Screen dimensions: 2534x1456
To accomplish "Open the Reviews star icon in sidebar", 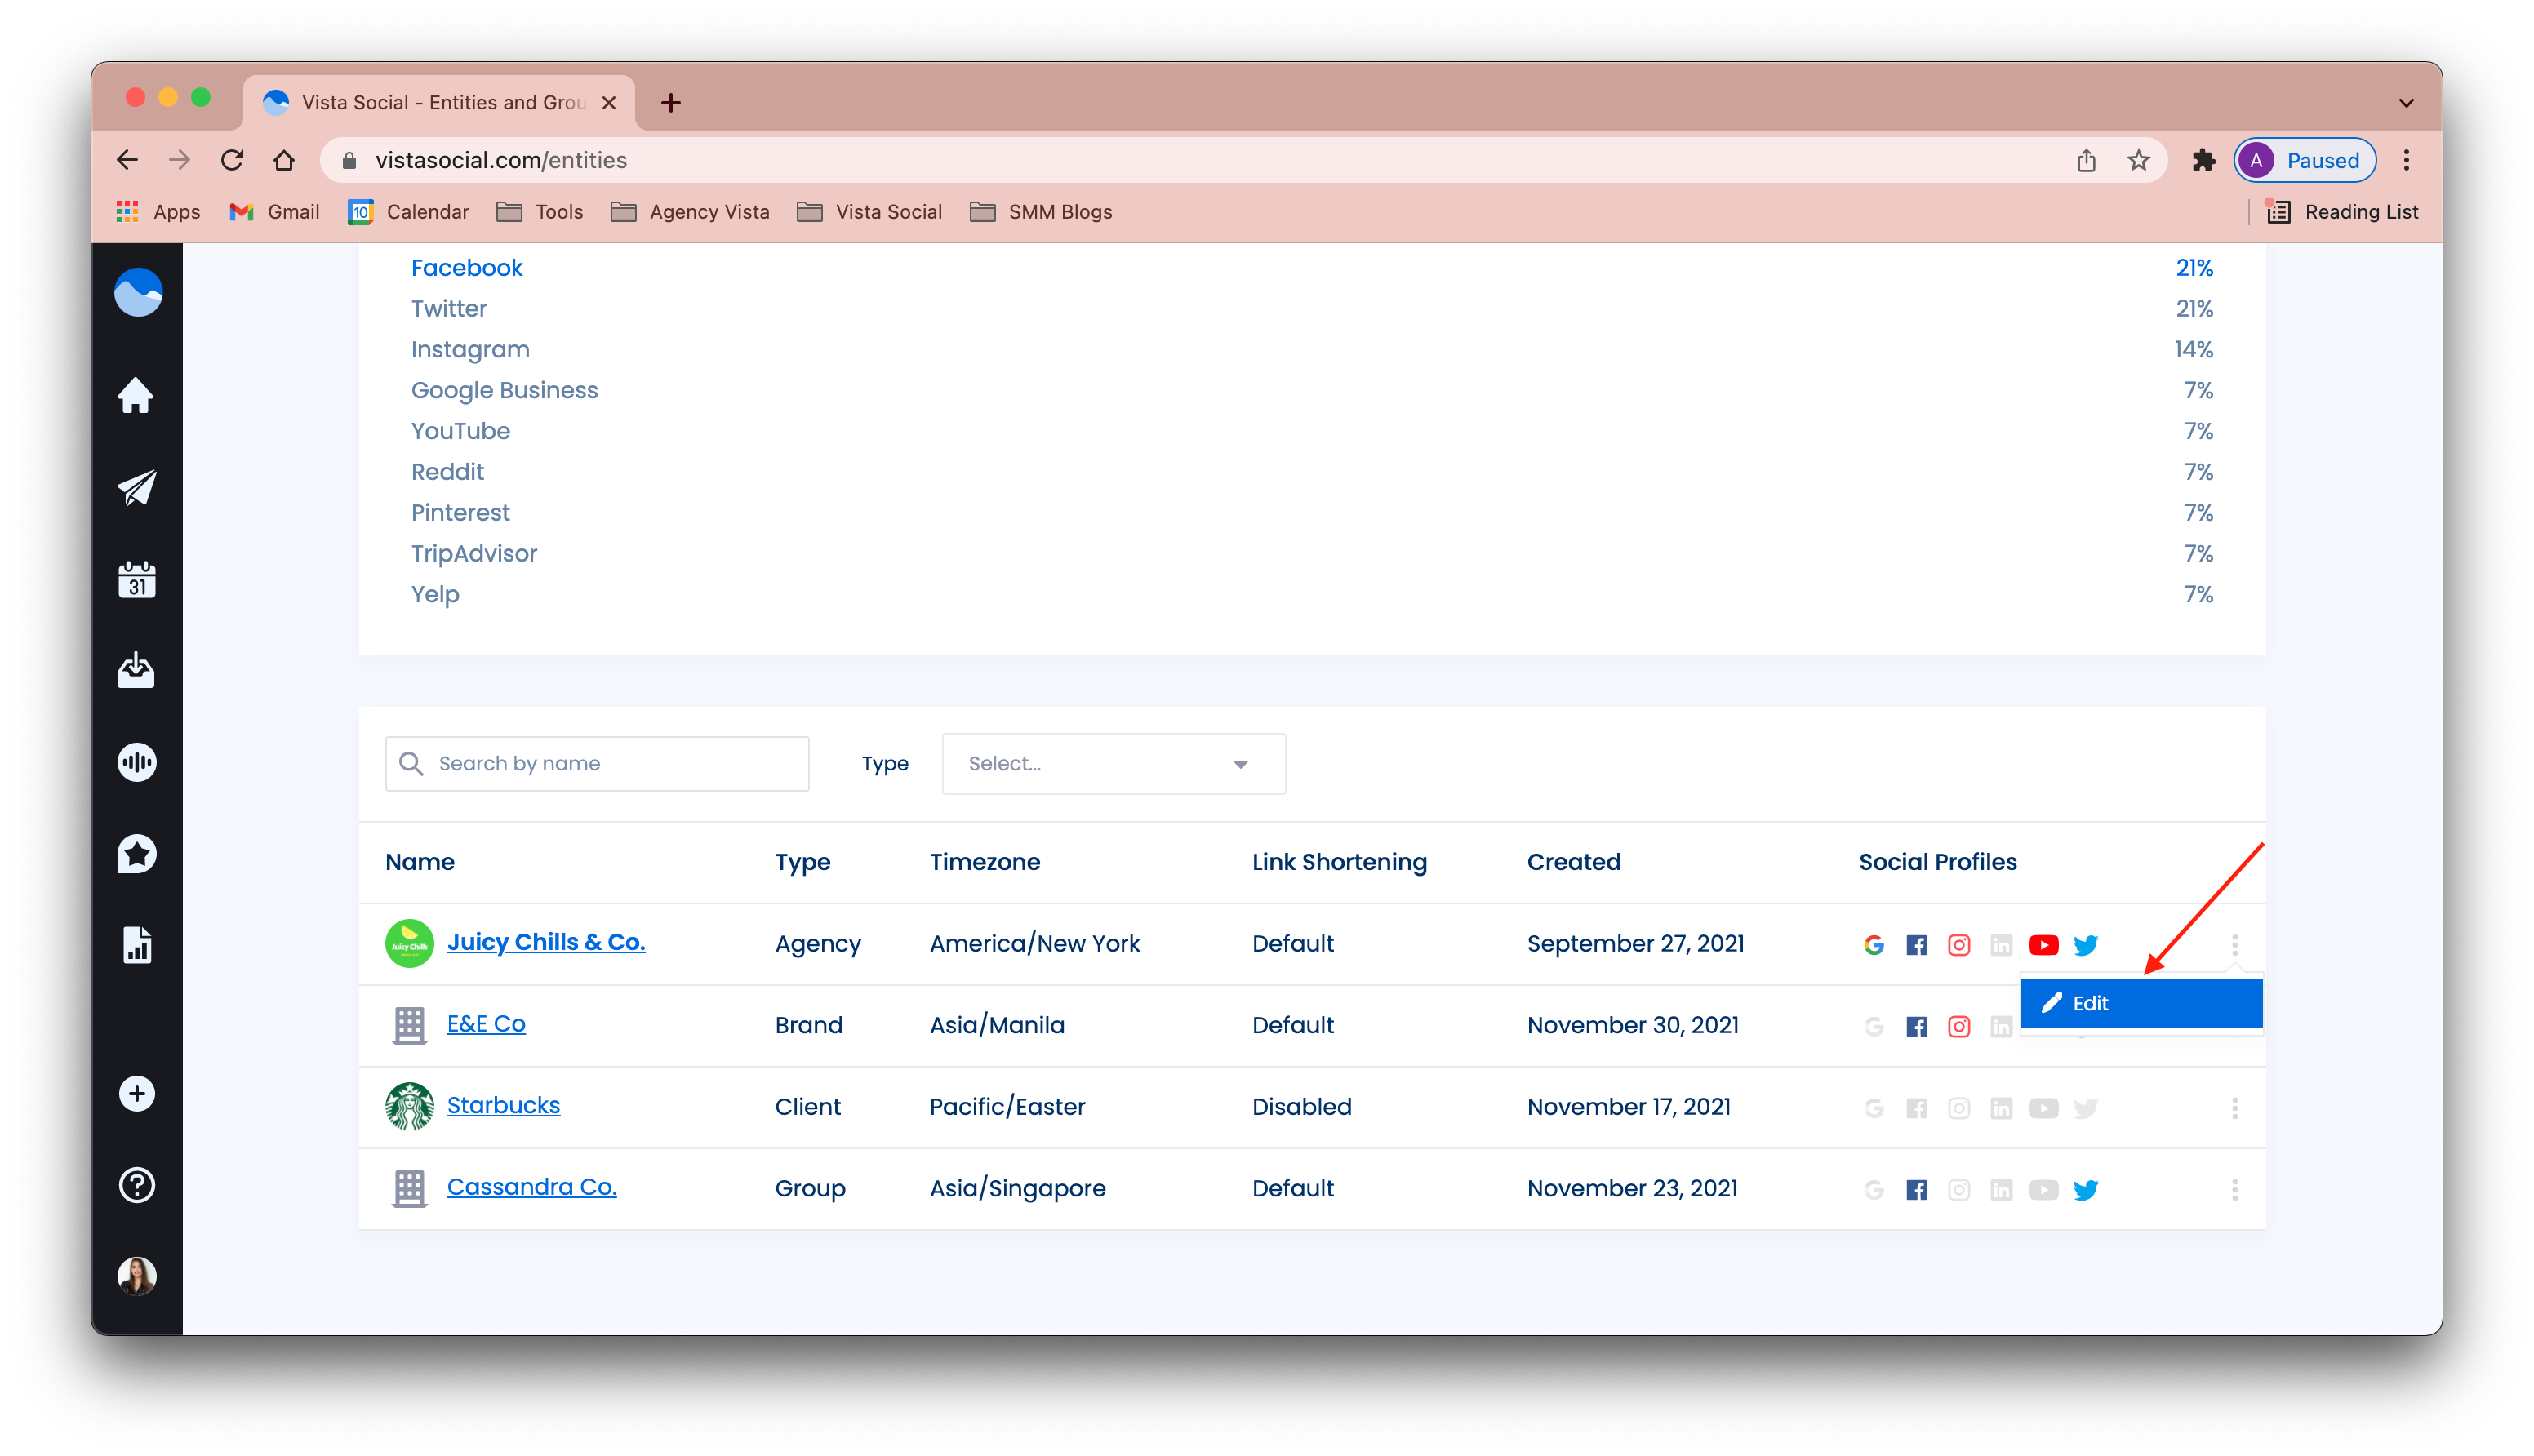I will tap(137, 854).
